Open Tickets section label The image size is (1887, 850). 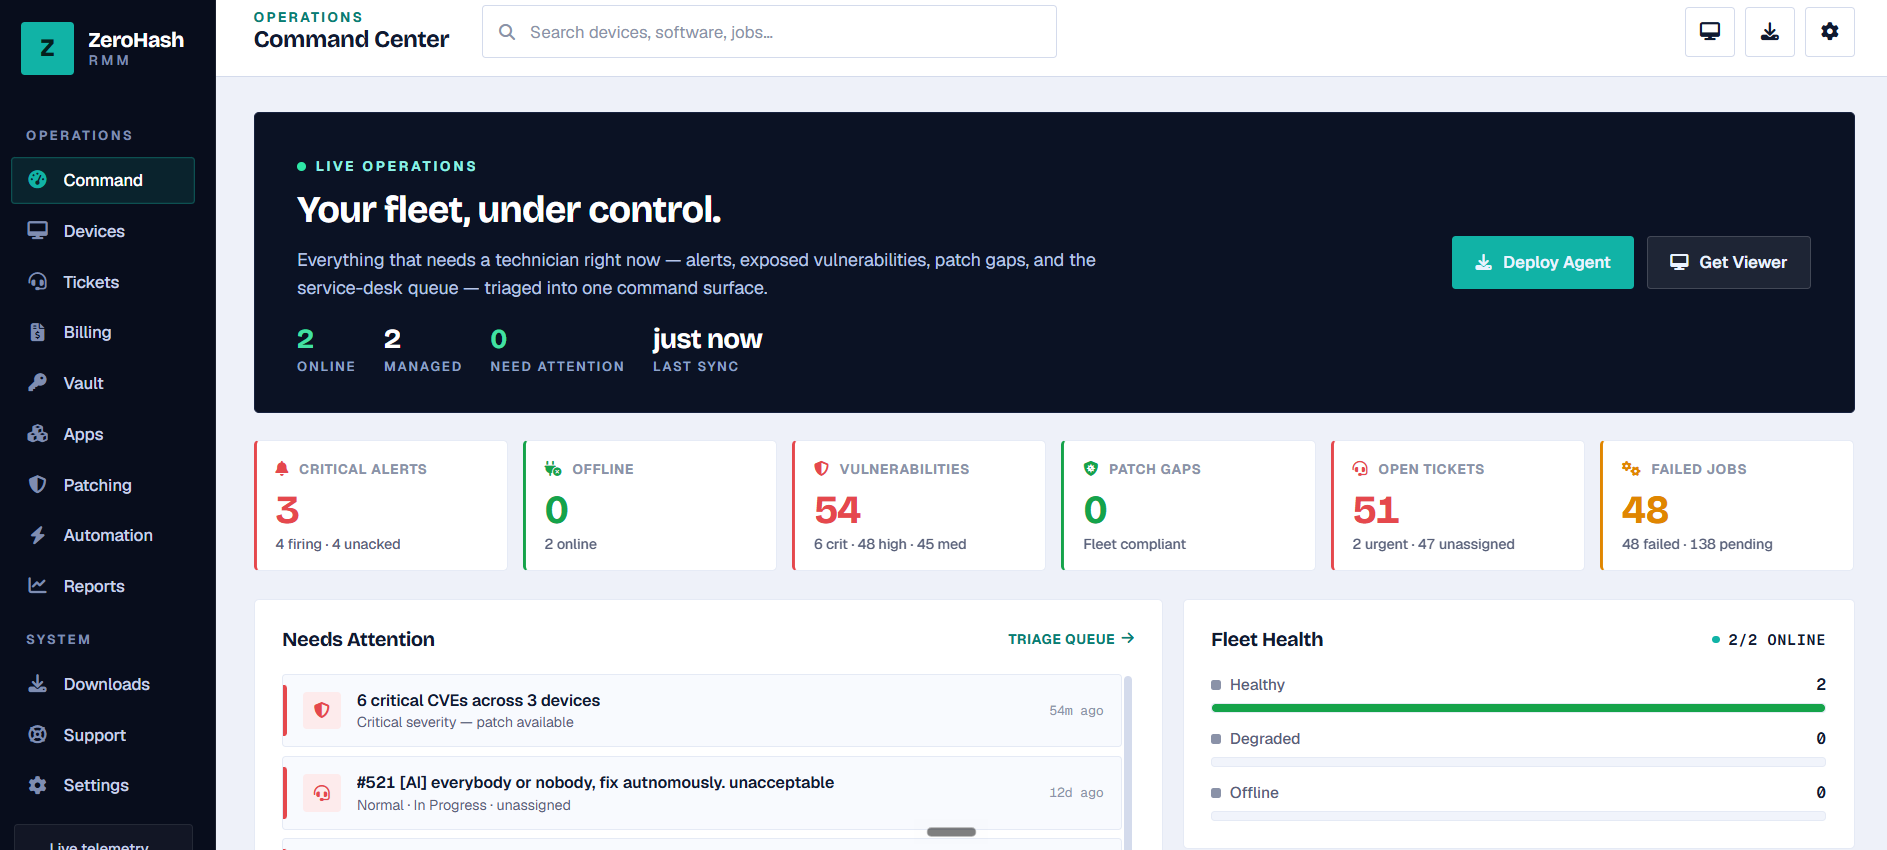click(91, 282)
